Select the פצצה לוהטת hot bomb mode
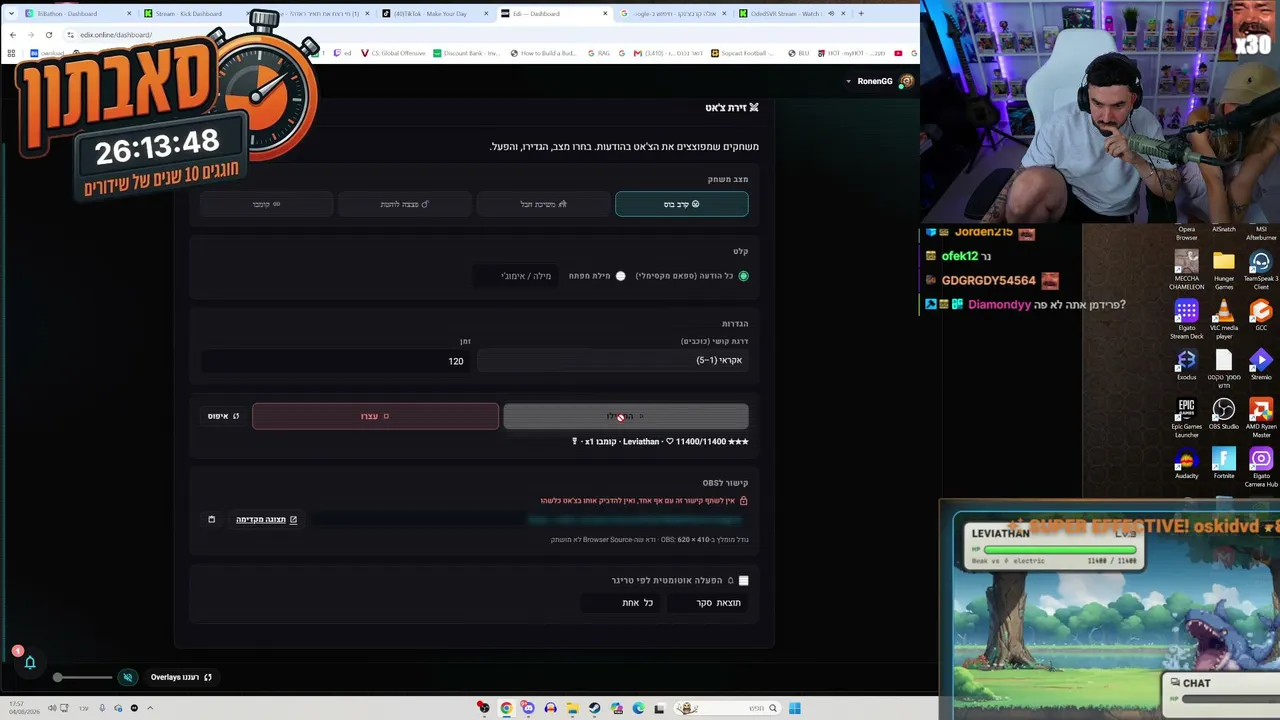 (404, 204)
